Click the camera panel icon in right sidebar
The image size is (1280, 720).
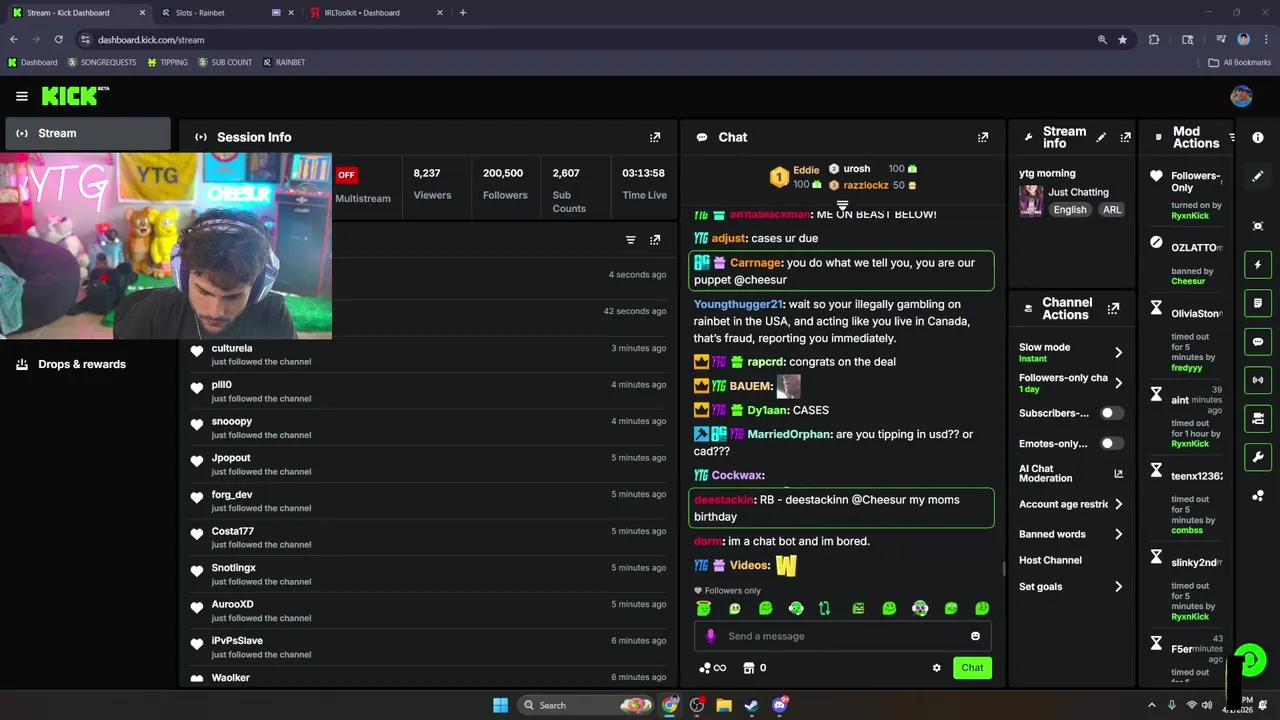(x=1258, y=418)
